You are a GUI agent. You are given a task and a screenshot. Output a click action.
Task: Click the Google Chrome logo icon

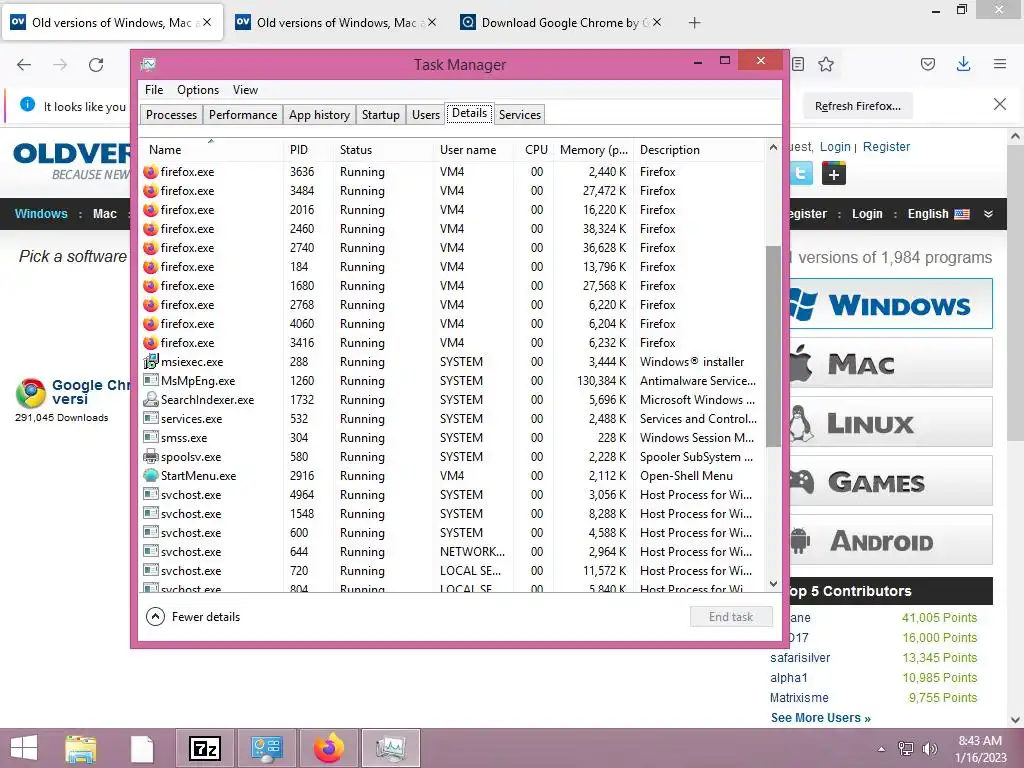[31, 392]
